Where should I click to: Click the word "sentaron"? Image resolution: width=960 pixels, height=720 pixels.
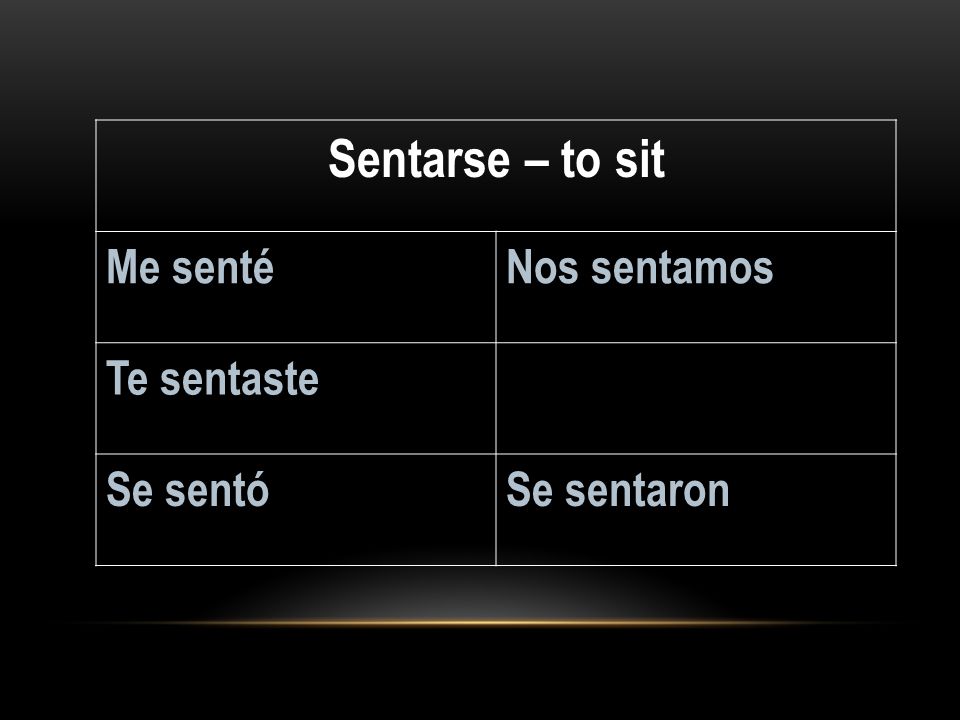pyautogui.click(x=647, y=490)
